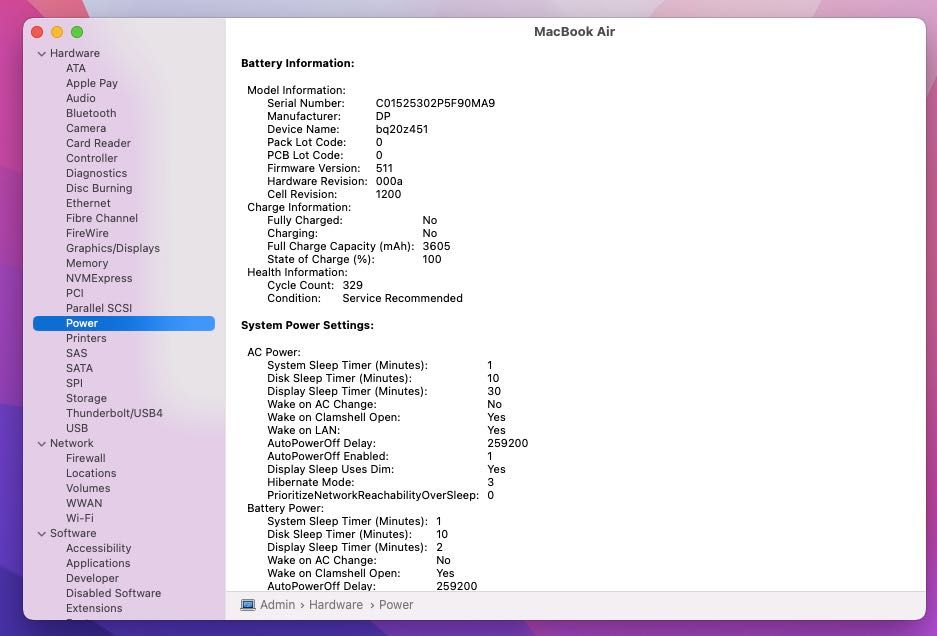Select Ethernet in the sidebar
The height and width of the screenshot is (636, 937).
pyautogui.click(x=88, y=203)
